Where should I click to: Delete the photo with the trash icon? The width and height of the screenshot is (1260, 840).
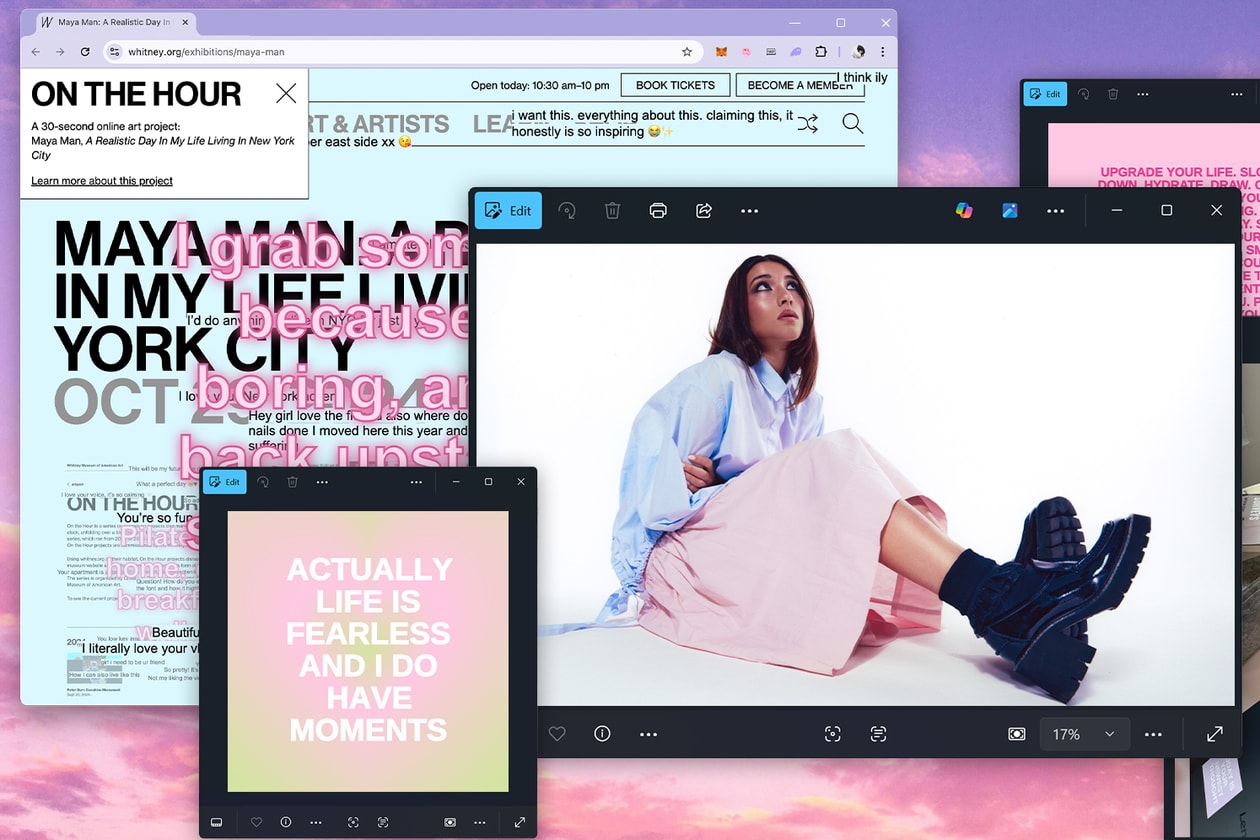tap(612, 211)
